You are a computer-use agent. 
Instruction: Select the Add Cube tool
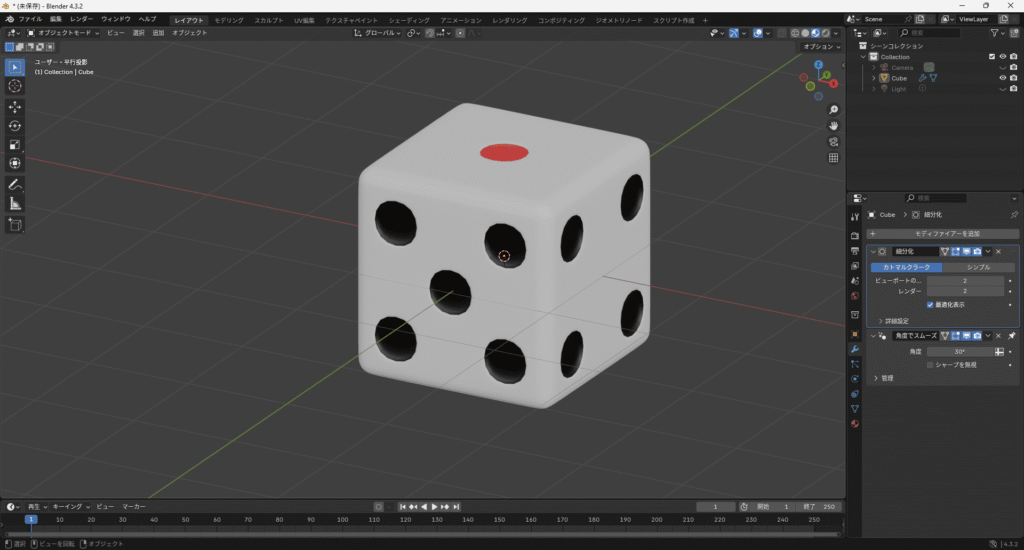coord(14,225)
